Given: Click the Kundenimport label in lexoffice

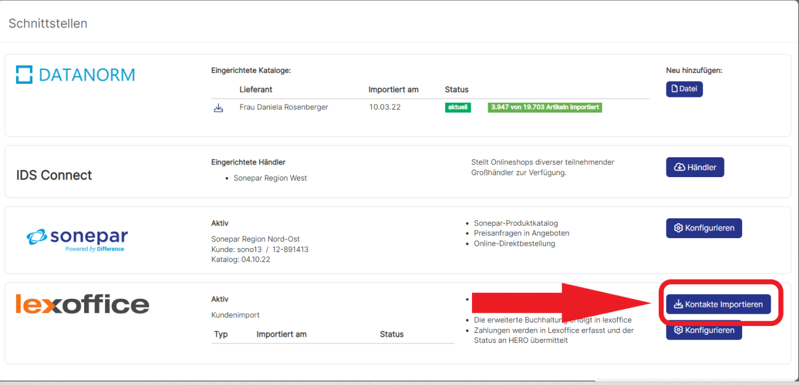Looking at the screenshot, I should (x=235, y=315).
